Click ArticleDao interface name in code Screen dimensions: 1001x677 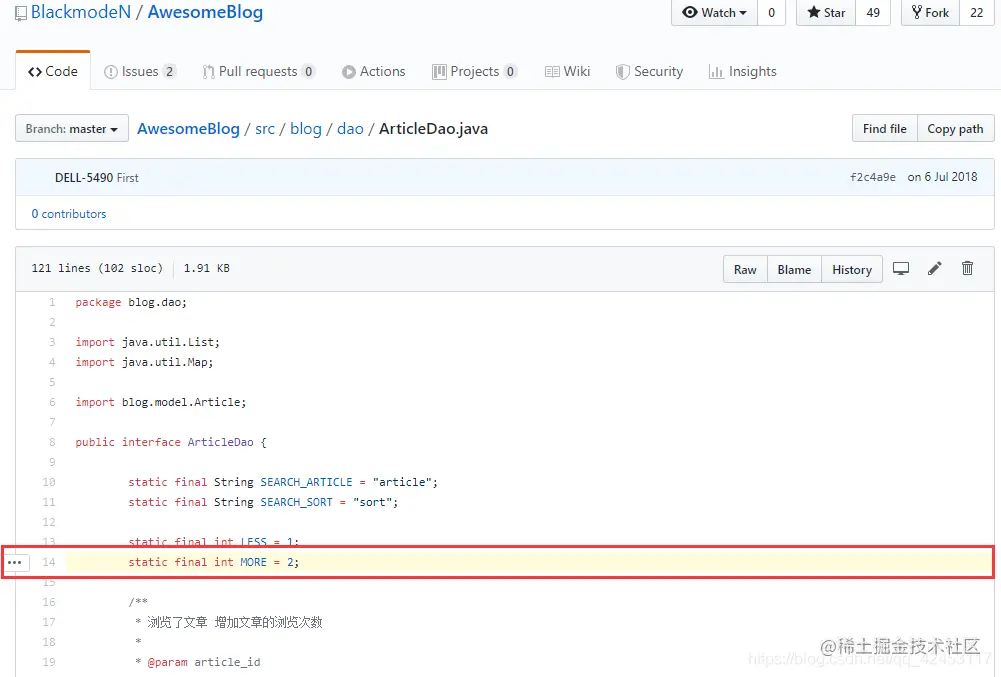click(x=220, y=442)
